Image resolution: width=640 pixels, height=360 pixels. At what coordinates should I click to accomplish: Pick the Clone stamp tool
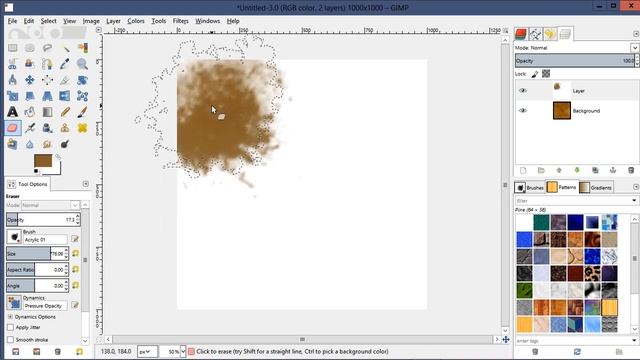click(65, 128)
